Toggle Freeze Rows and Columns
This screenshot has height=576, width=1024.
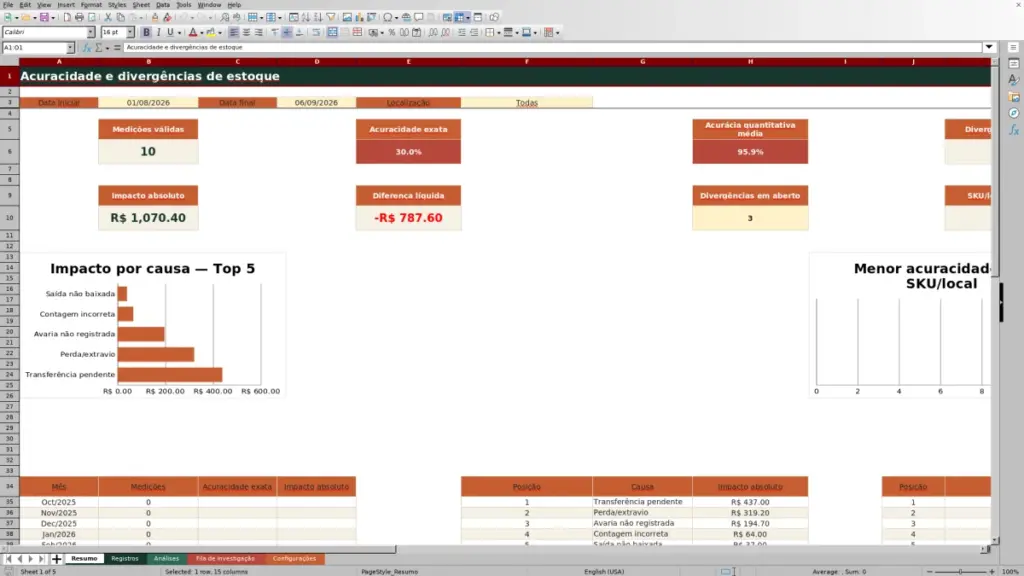460,18
